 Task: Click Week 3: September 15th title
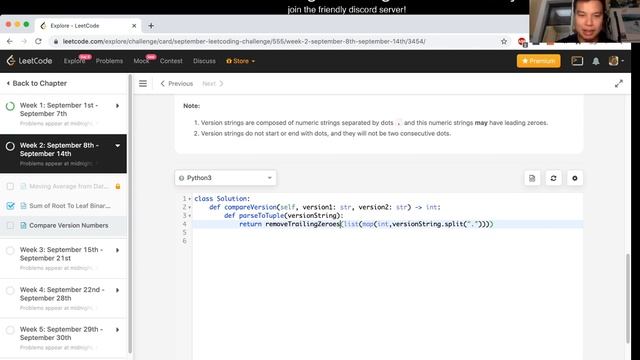tap(61, 254)
